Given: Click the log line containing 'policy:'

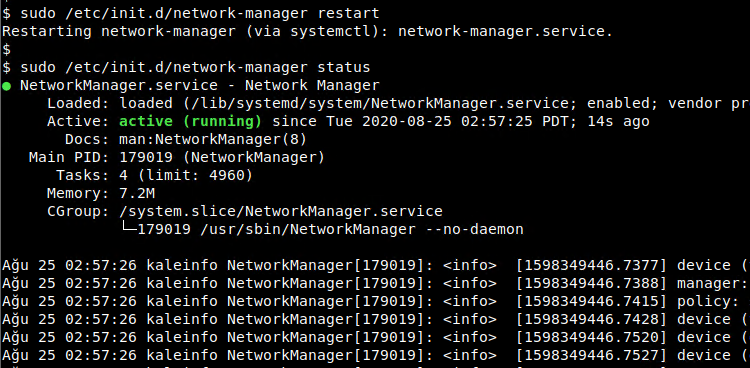Looking at the screenshot, I should click(x=375, y=301).
